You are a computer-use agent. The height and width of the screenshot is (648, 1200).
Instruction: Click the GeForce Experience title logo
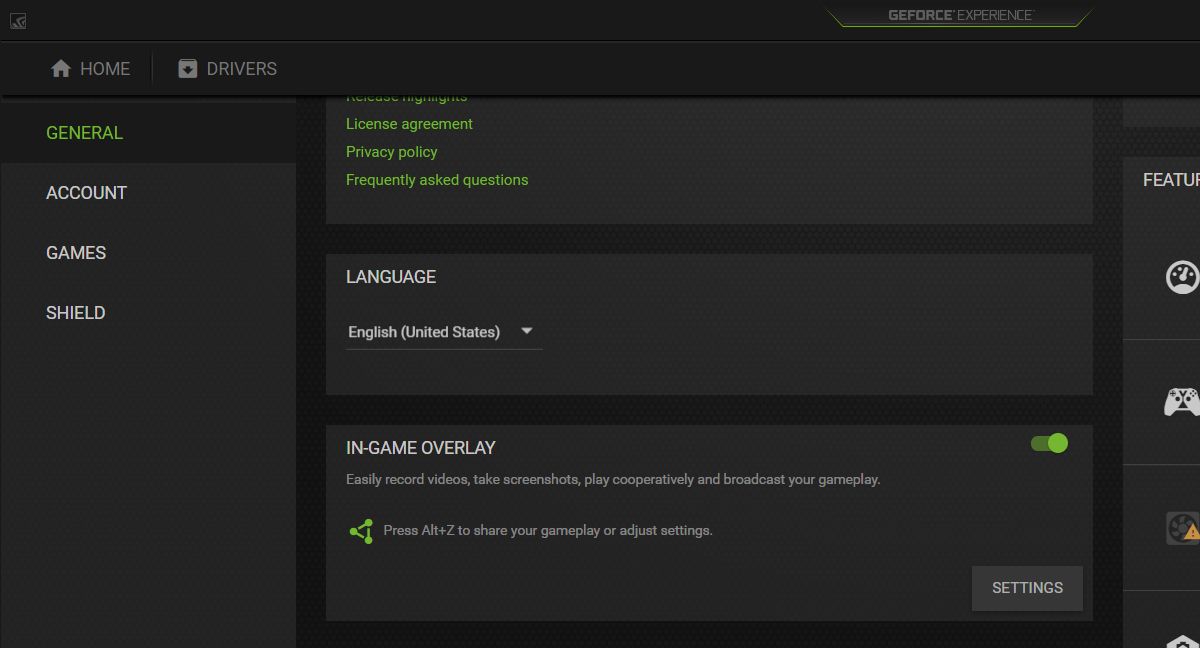960,15
